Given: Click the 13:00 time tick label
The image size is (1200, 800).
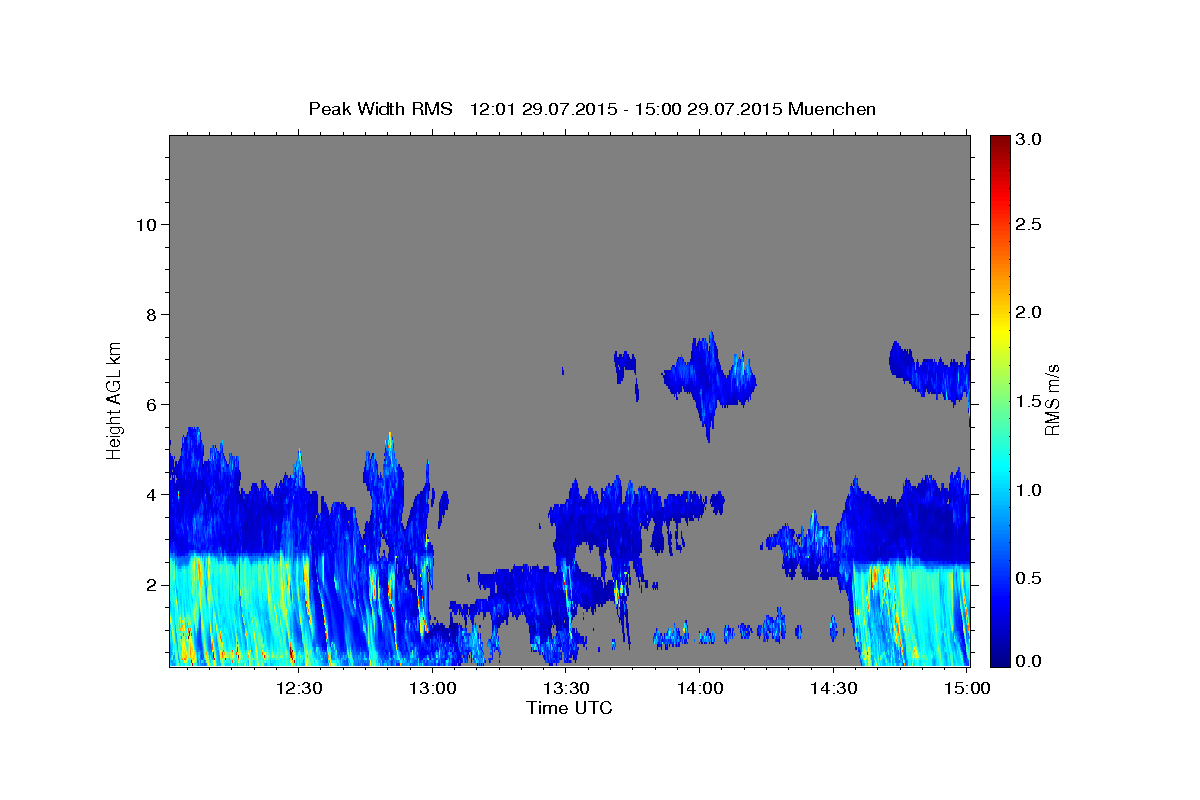Looking at the screenshot, I should tap(433, 688).
